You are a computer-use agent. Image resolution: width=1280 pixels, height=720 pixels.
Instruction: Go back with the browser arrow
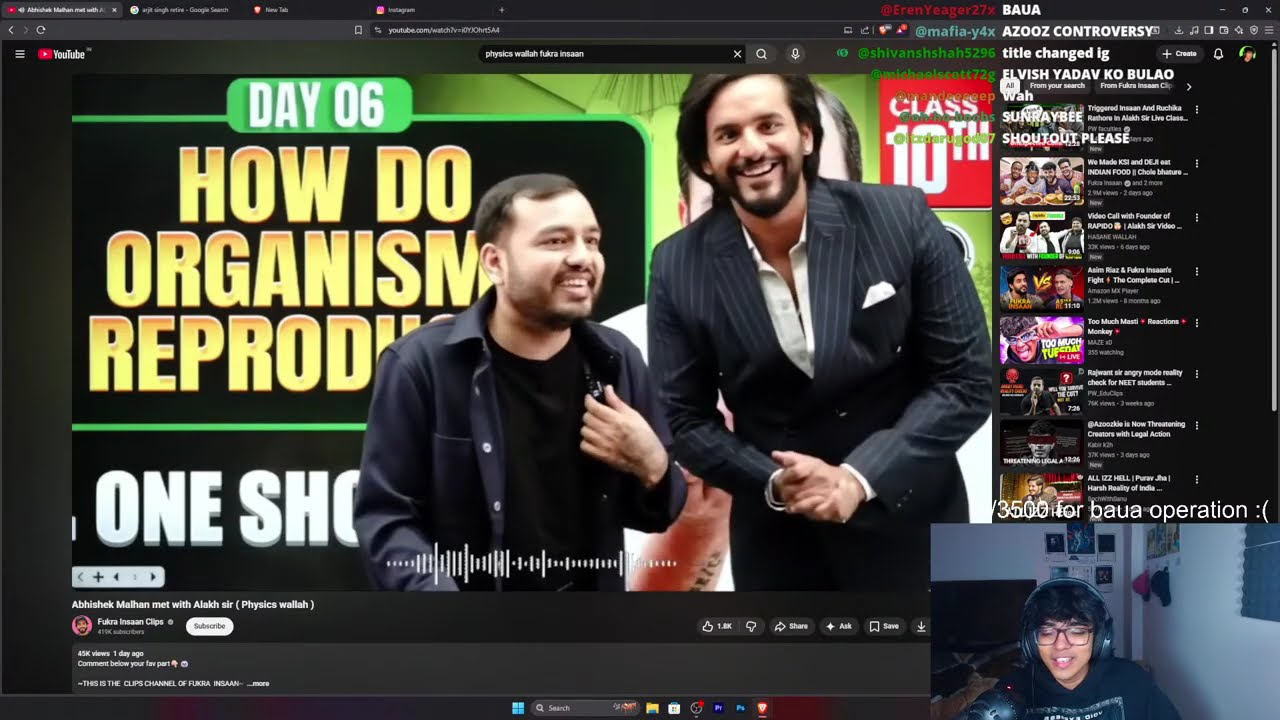[11, 30]
